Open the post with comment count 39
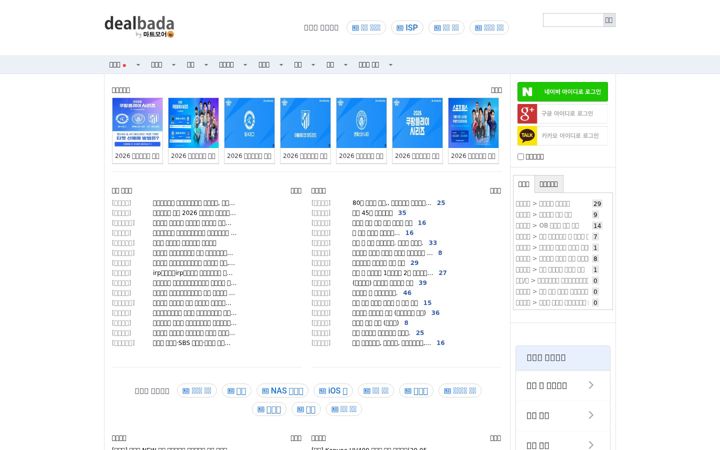Image resolution: width=720 pixels, height=450 pixels. point(382,283)
